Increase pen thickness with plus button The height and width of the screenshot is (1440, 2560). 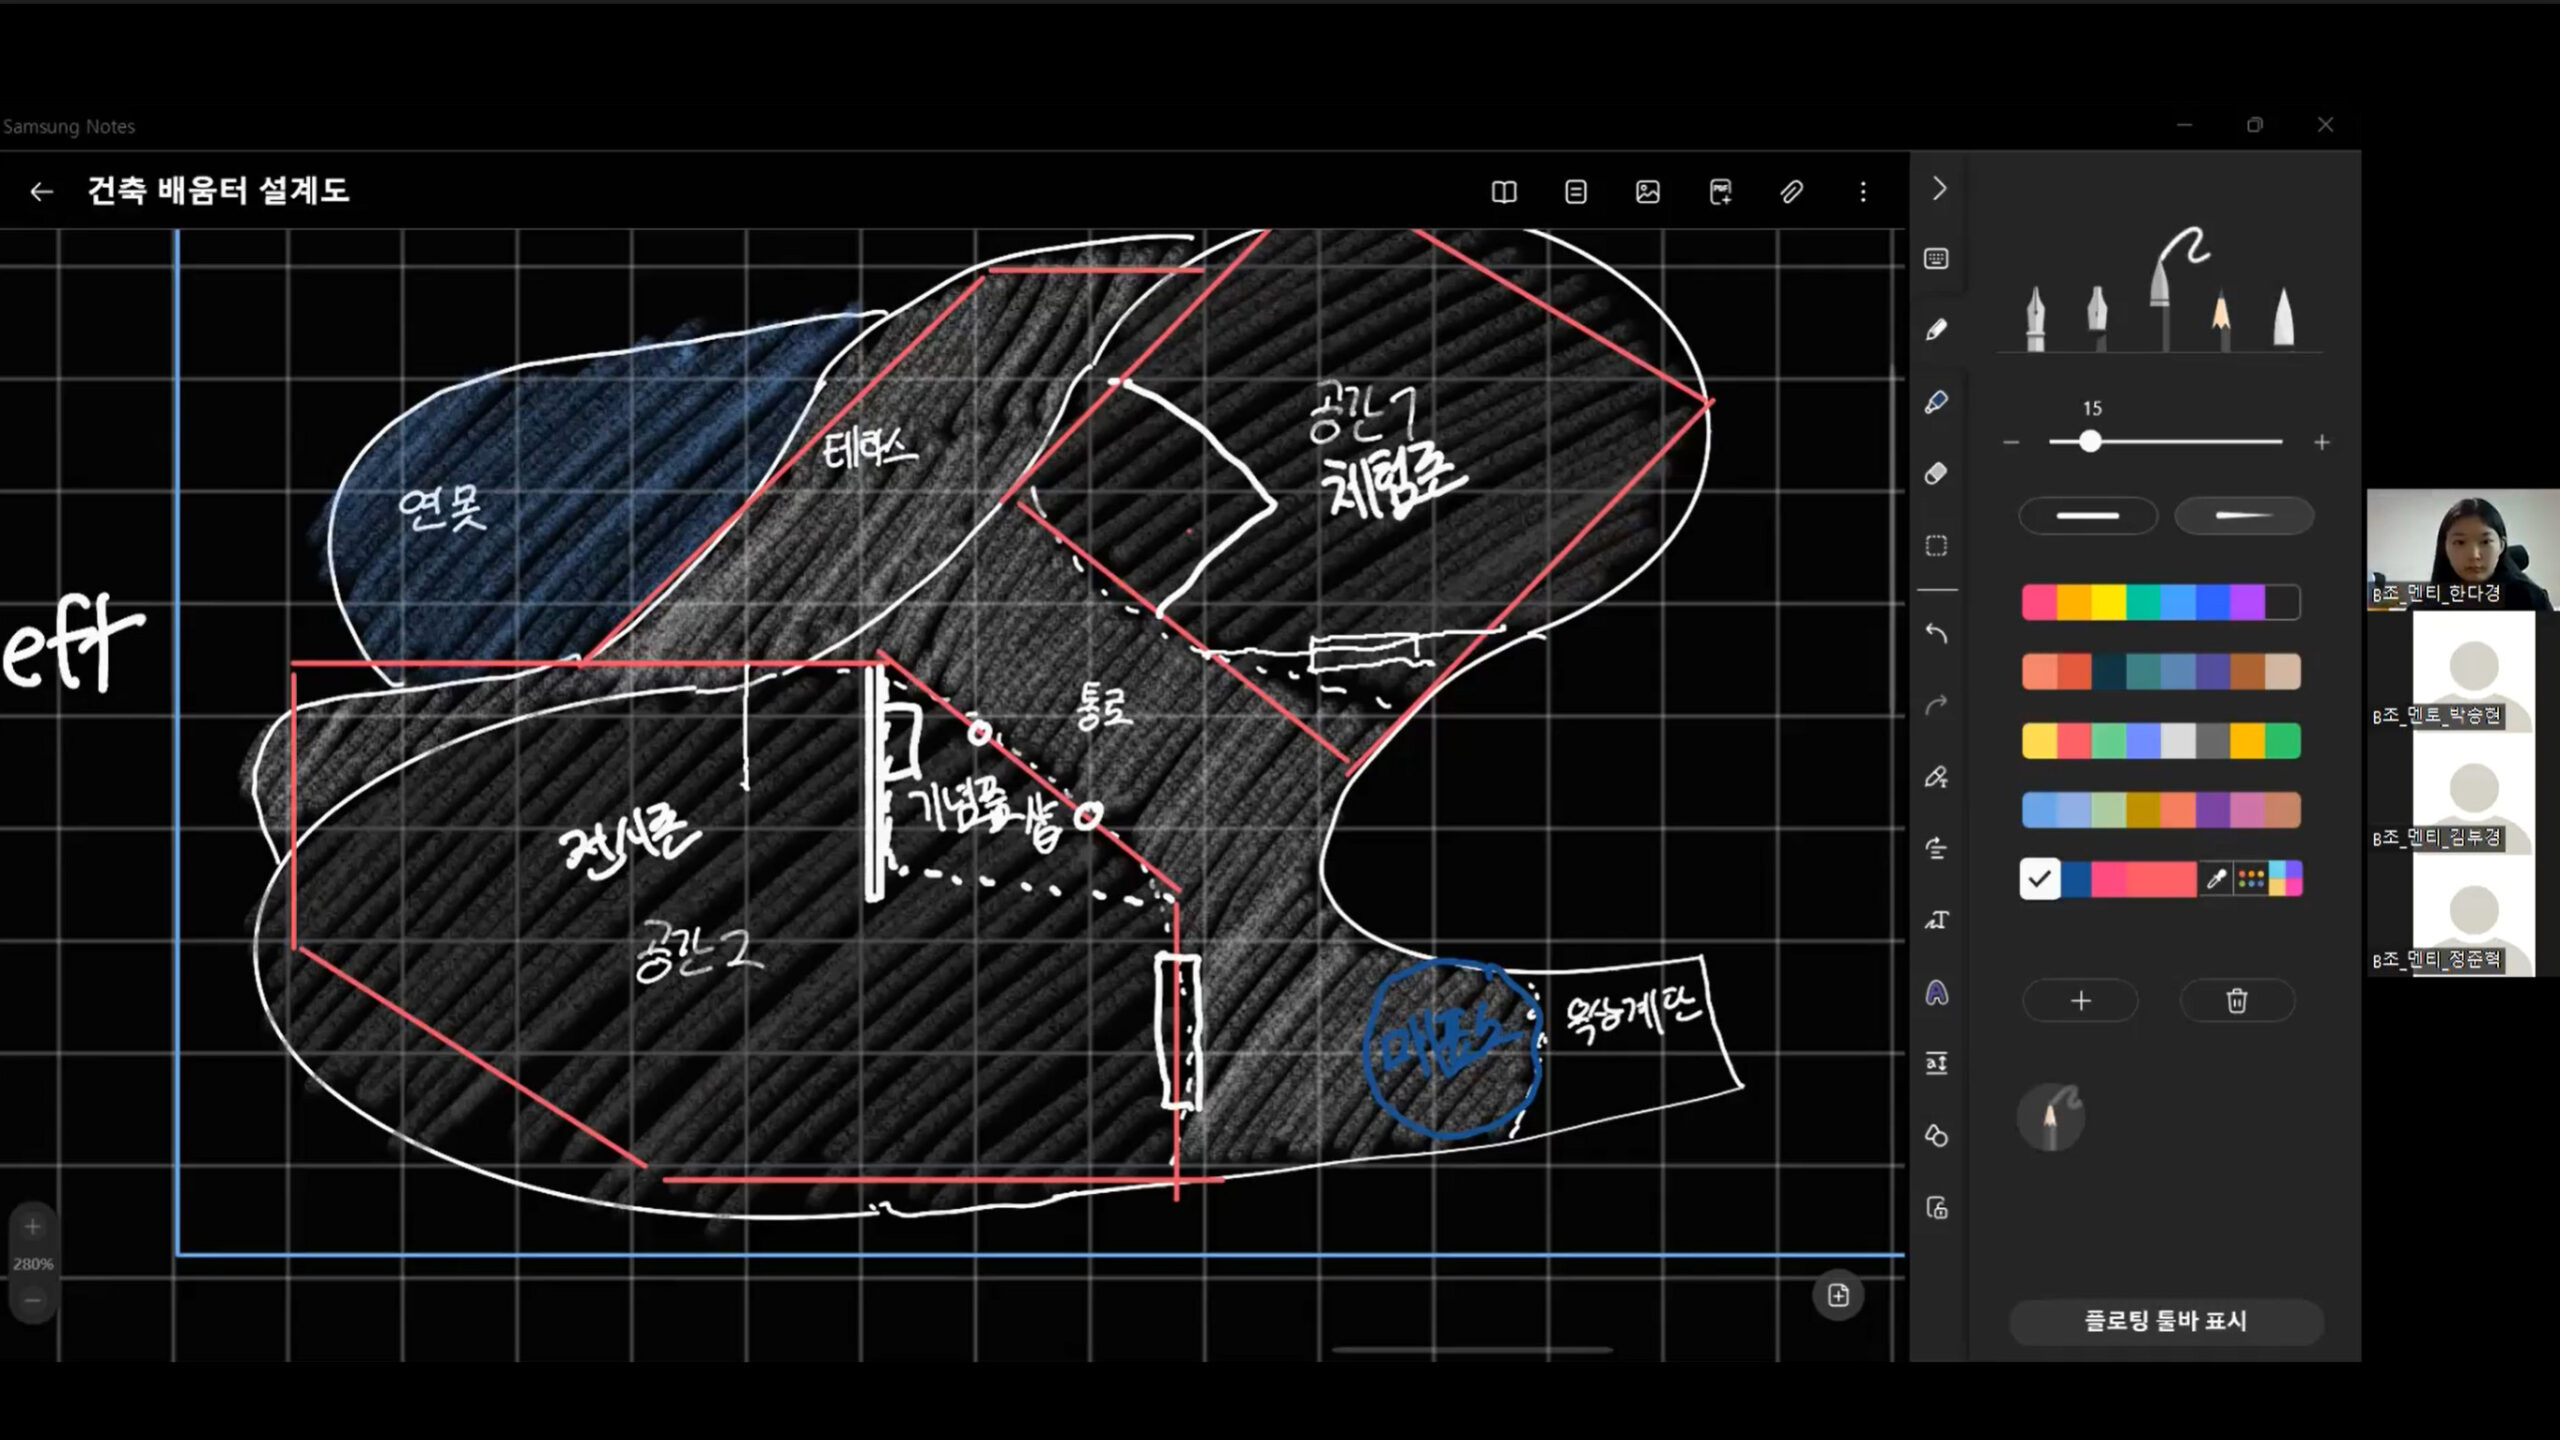(x=2322, y=442)
